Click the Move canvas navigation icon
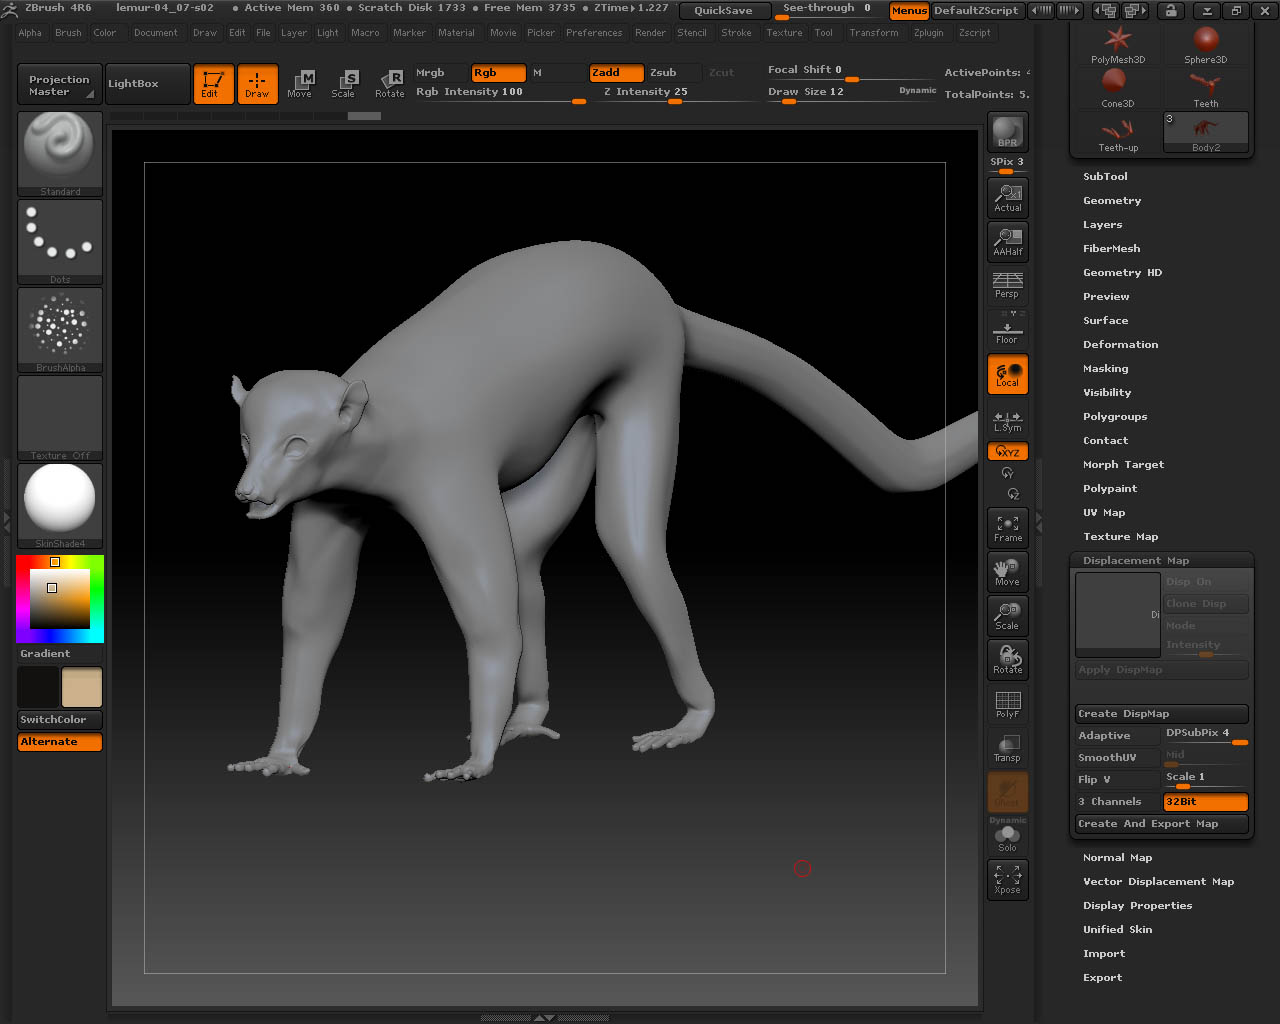 [x=1007, y=571]
